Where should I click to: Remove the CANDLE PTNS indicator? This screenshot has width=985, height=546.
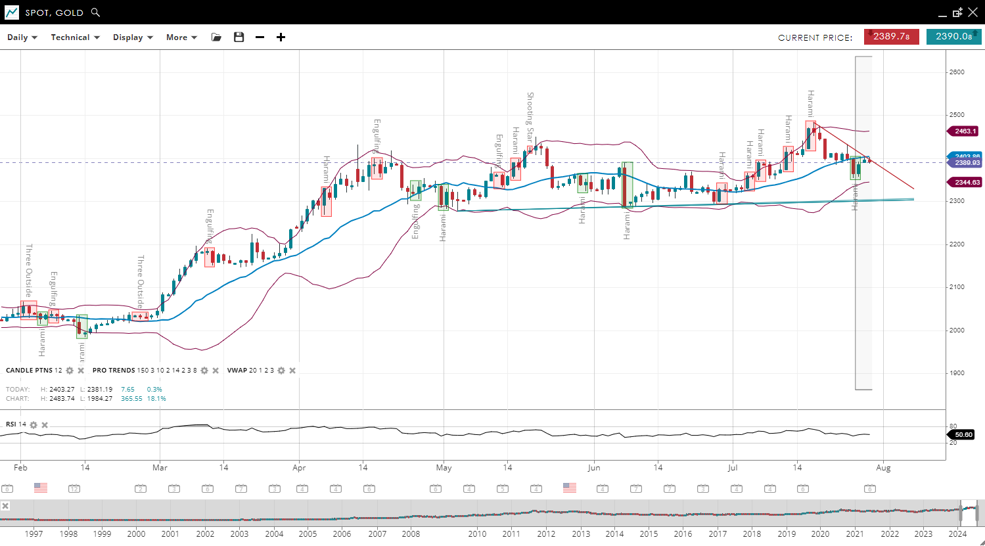click(81, 371)
